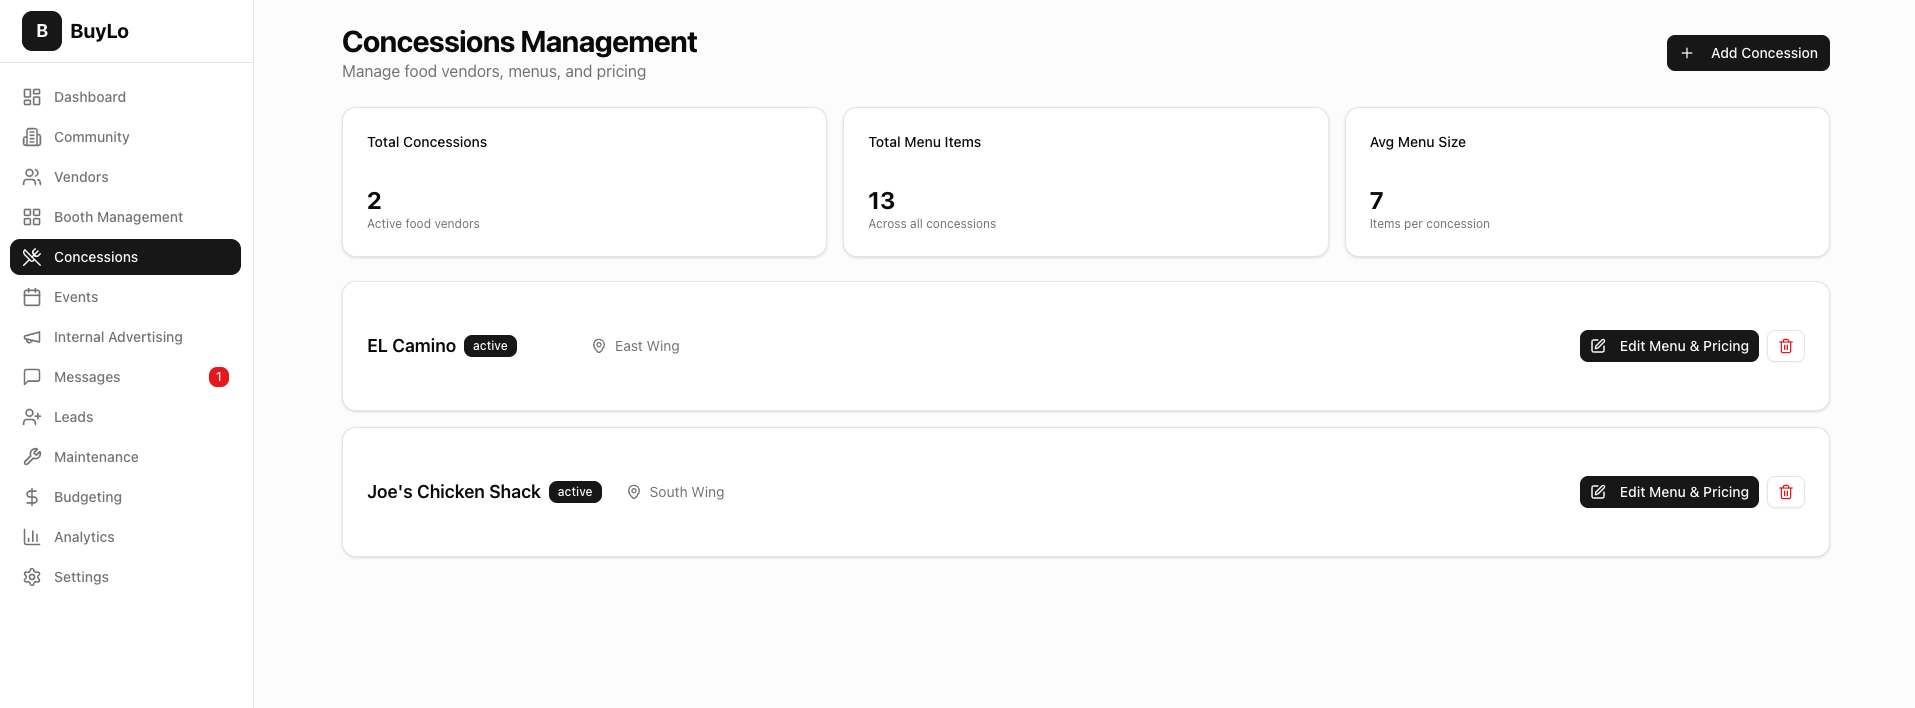Click the Settings gear icon
This screenshot has width=1915, height=708.
pos(32,577)
